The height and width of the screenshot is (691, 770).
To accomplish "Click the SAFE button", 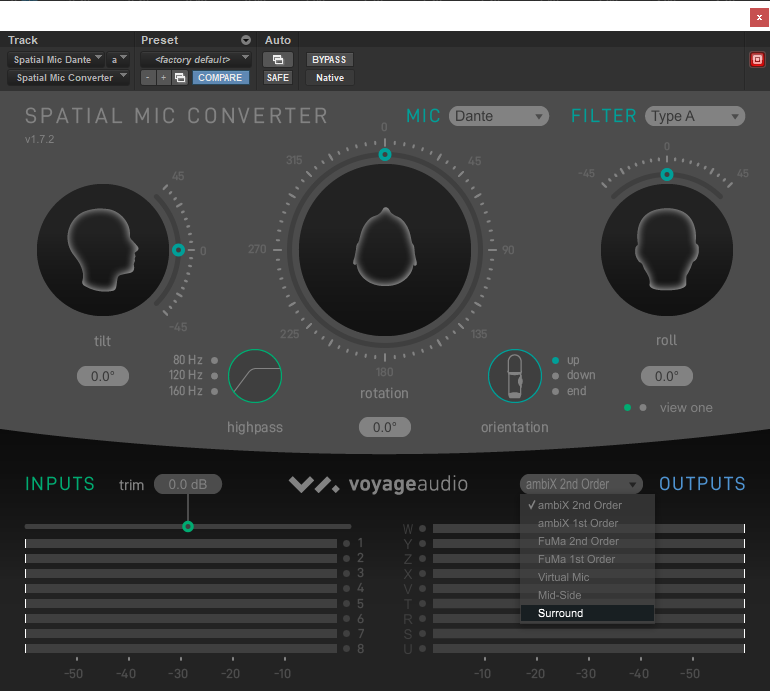I will click(278, 78).
